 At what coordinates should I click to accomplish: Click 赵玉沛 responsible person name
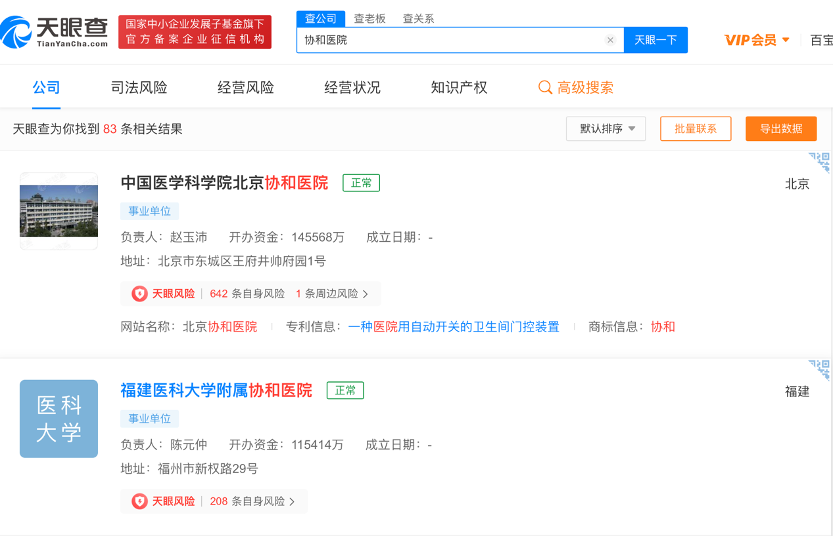coord(189,237)
